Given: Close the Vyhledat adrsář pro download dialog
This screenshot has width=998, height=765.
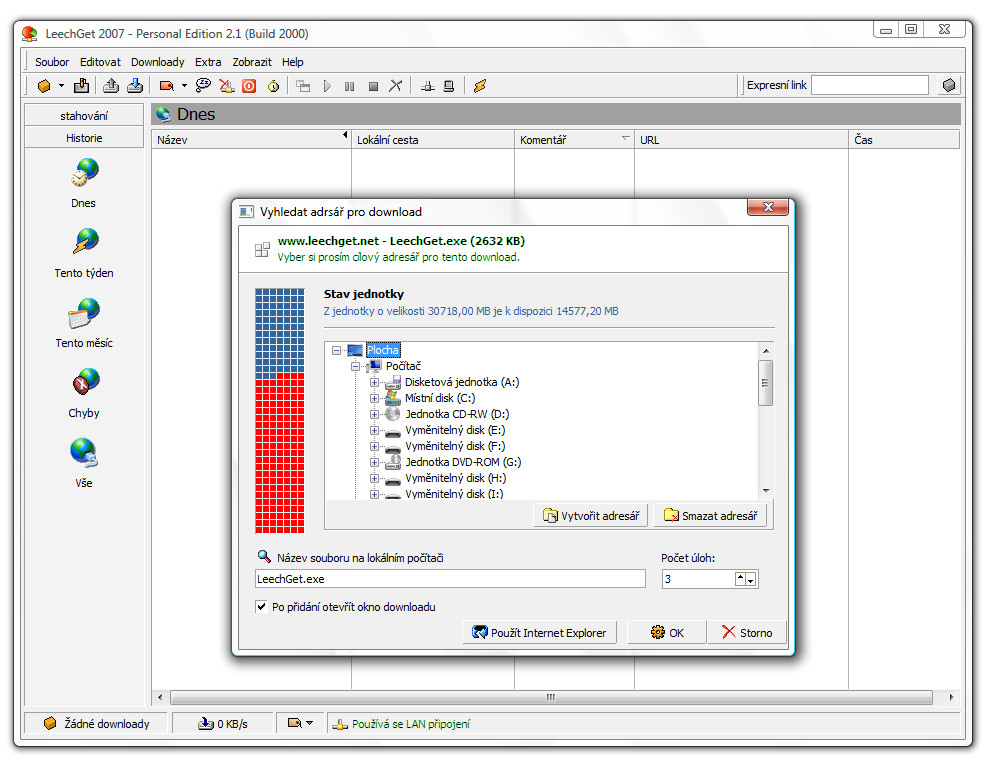Looking at the screenshot, I should pyautogui.click(x=768, y=207).
